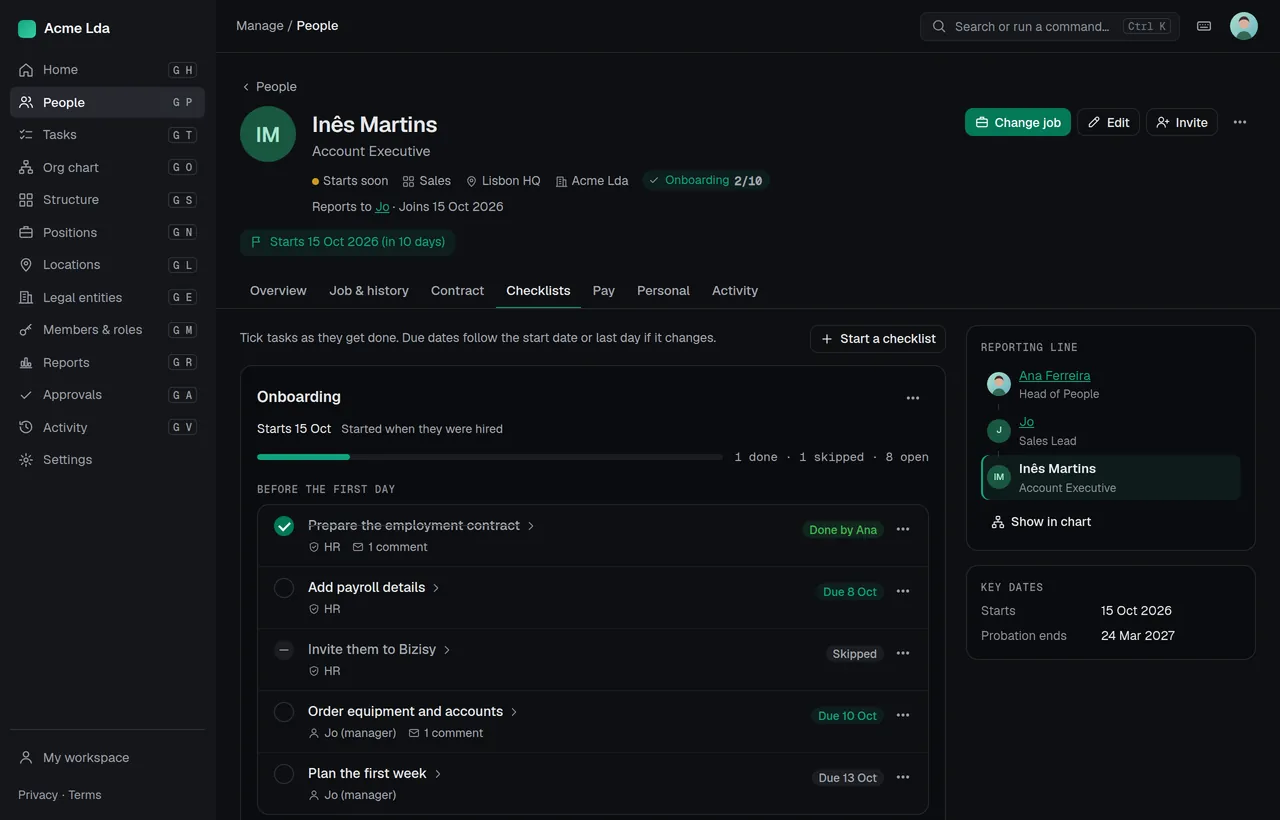Click the Locations pin icon in sidebar
The height and width of the screenshot is (820, 1280).
[x=26, y=265]
